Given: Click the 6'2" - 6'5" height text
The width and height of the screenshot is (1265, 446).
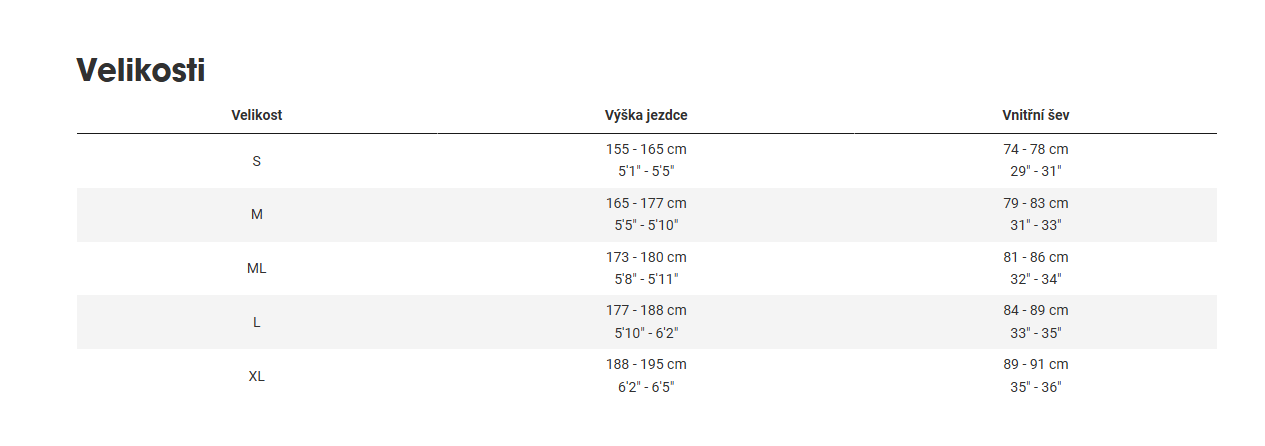Looking at the screenshot, I should [x=646, y=387].
